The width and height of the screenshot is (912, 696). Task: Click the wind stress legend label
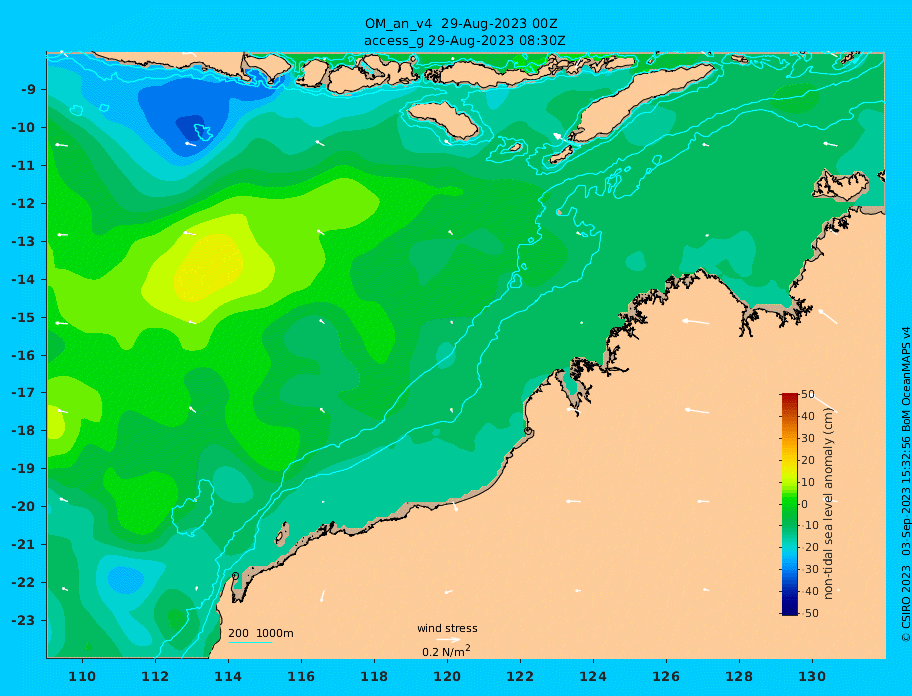tap(447, 629)
